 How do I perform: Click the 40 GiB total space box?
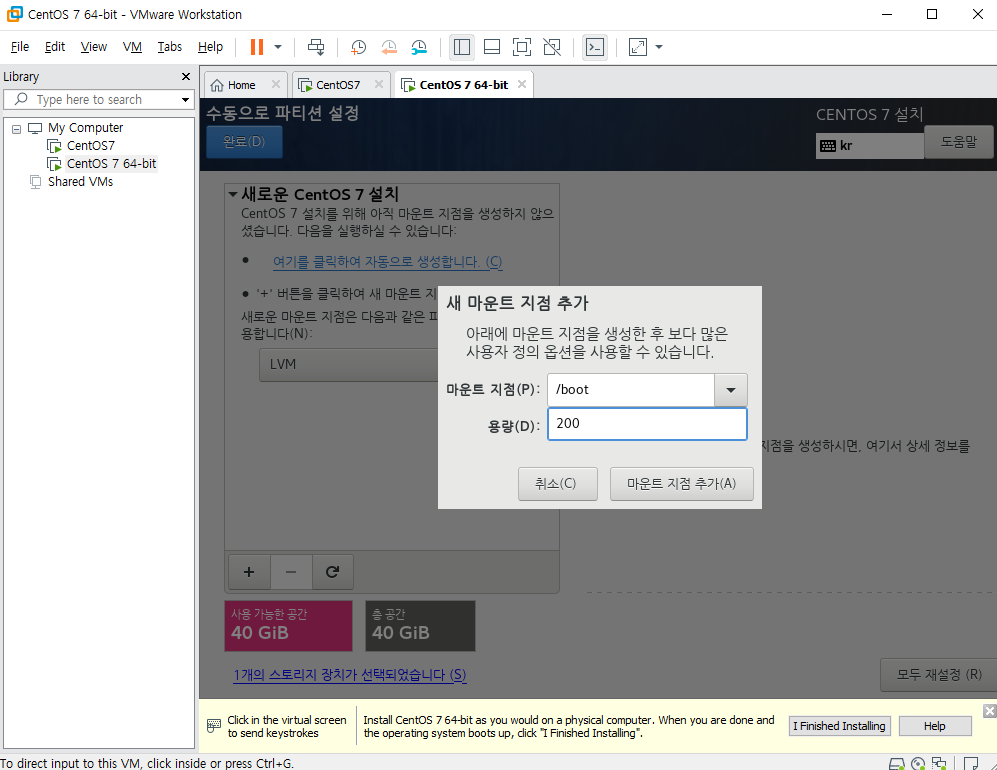pyautogui.click(x=420, y=626)
